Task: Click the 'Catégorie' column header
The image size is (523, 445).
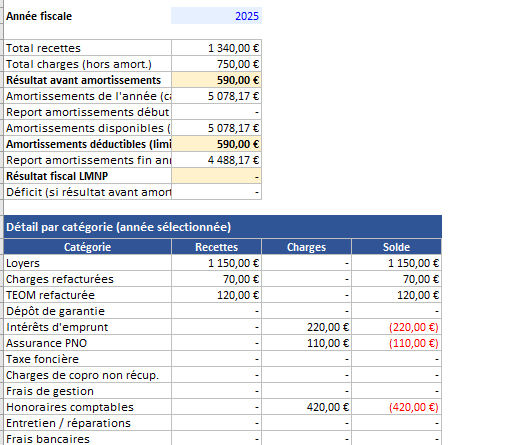Action: (88, 247)
